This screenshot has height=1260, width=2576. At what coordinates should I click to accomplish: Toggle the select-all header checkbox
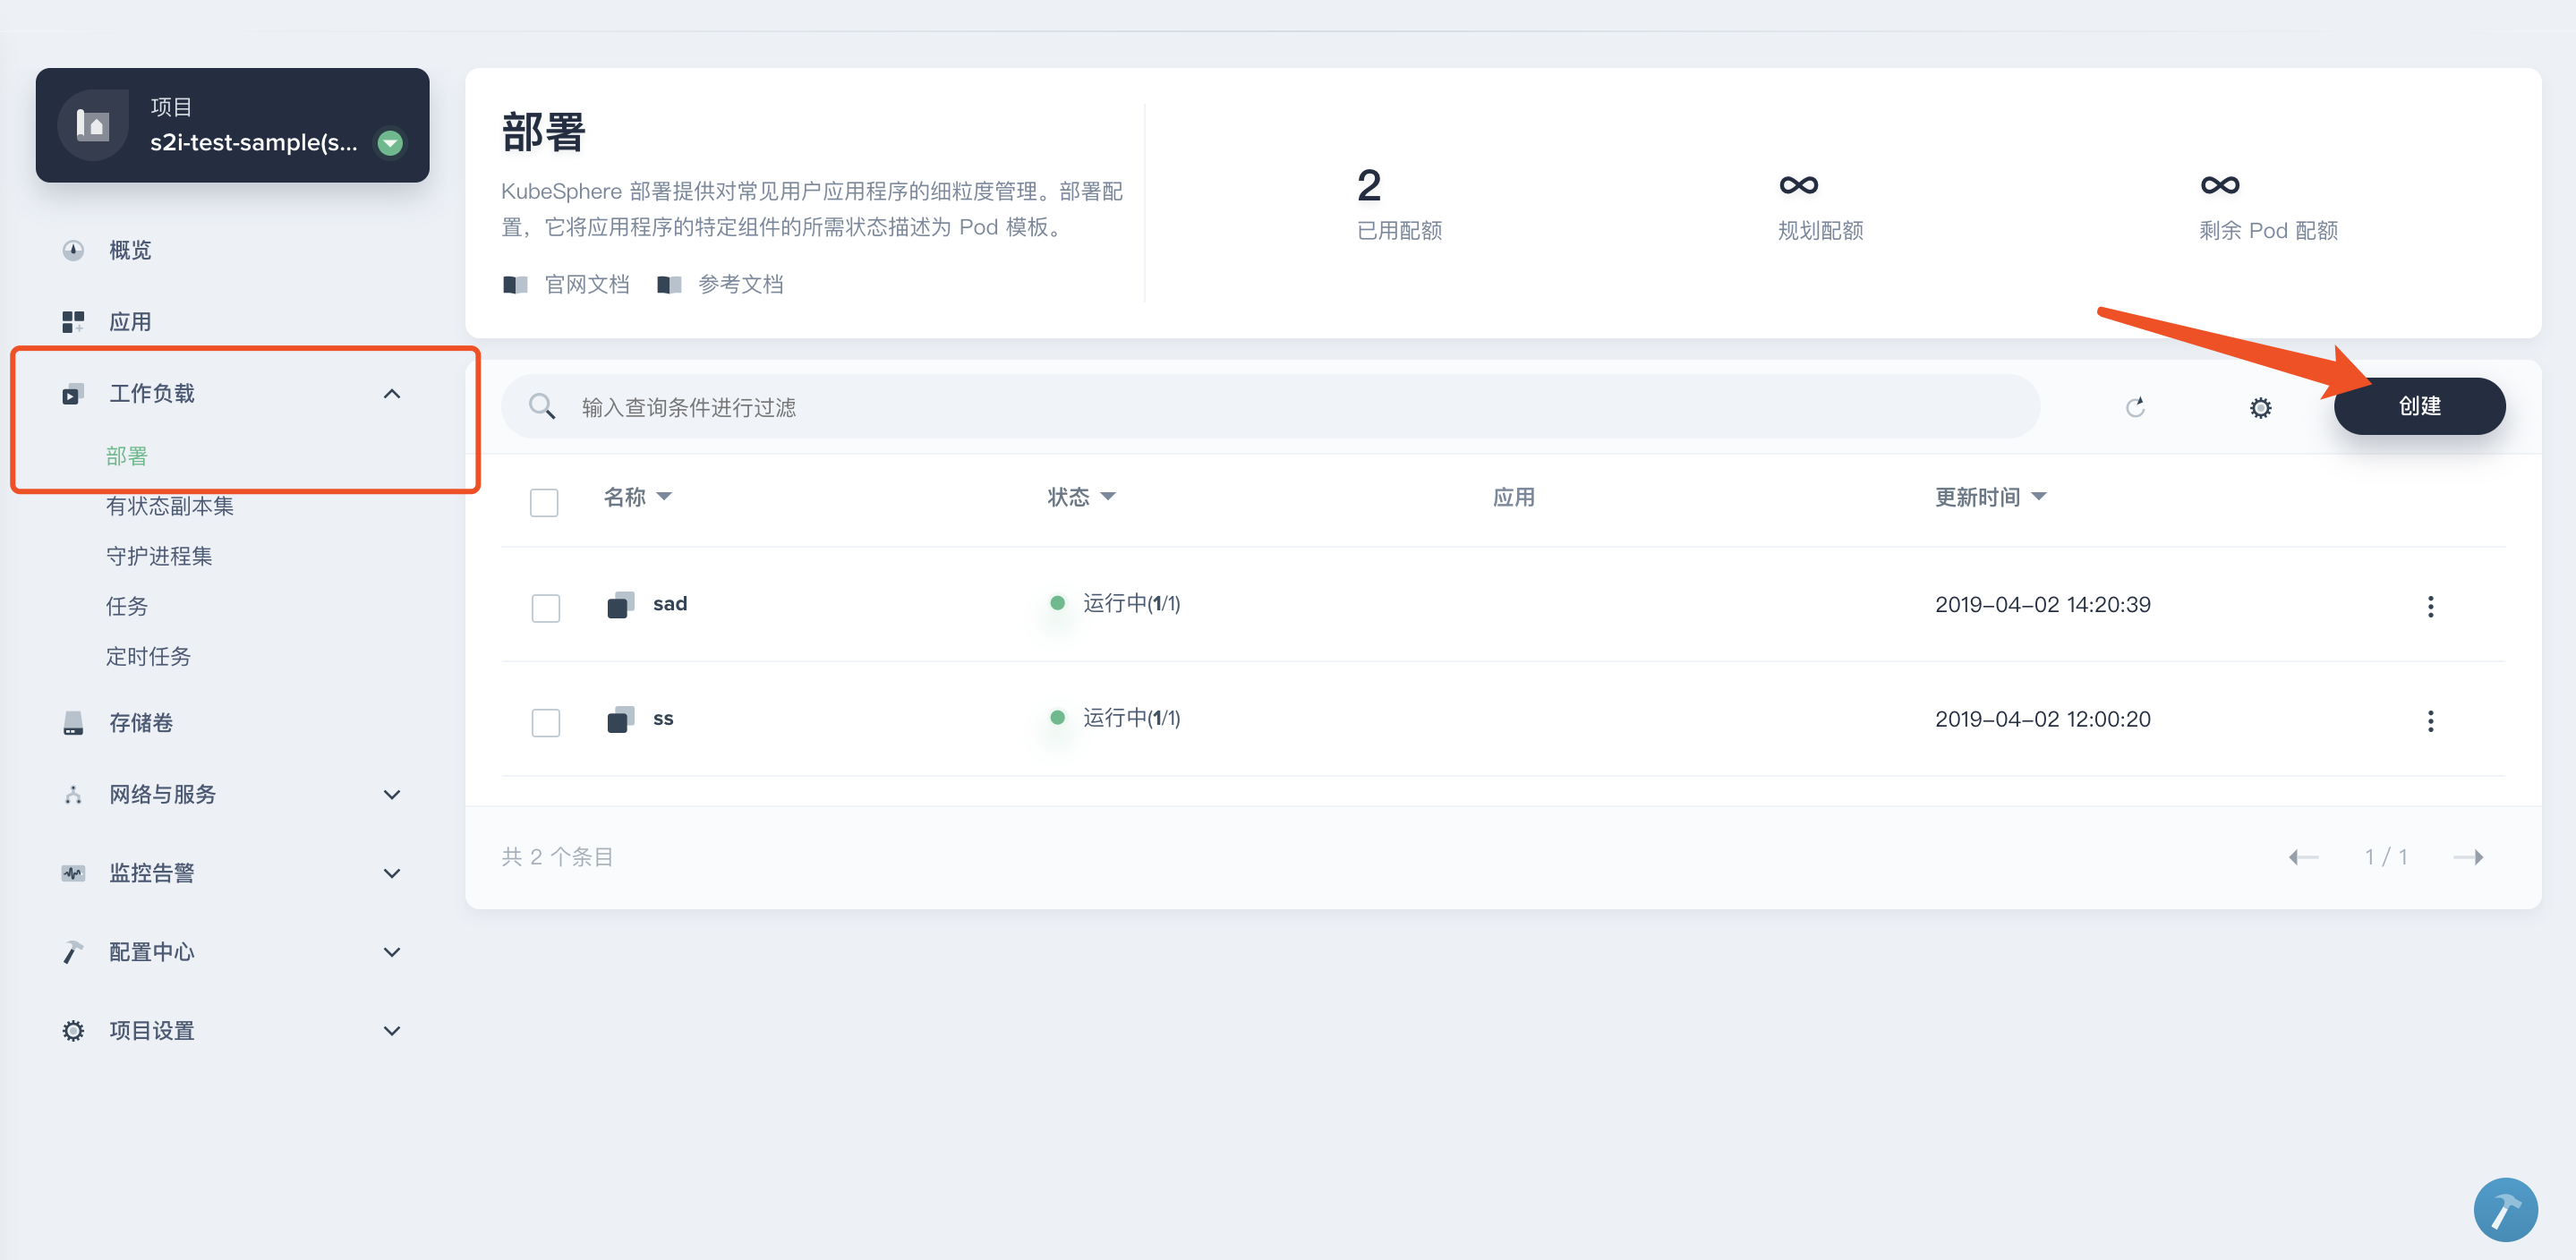pyautogui.click(x=544, y=502)
